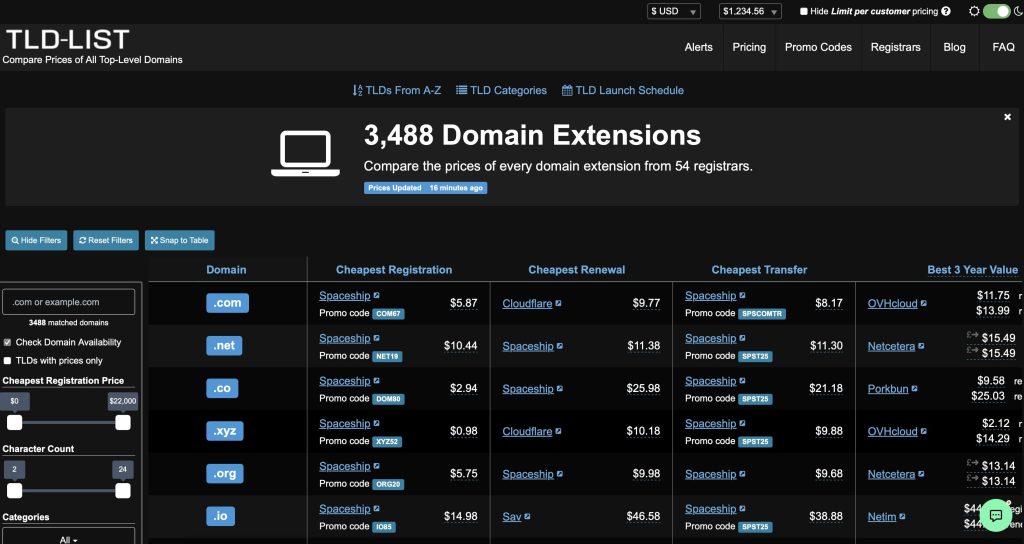Check TLDs with prices only
The image size is (1024, 544).
8,361
